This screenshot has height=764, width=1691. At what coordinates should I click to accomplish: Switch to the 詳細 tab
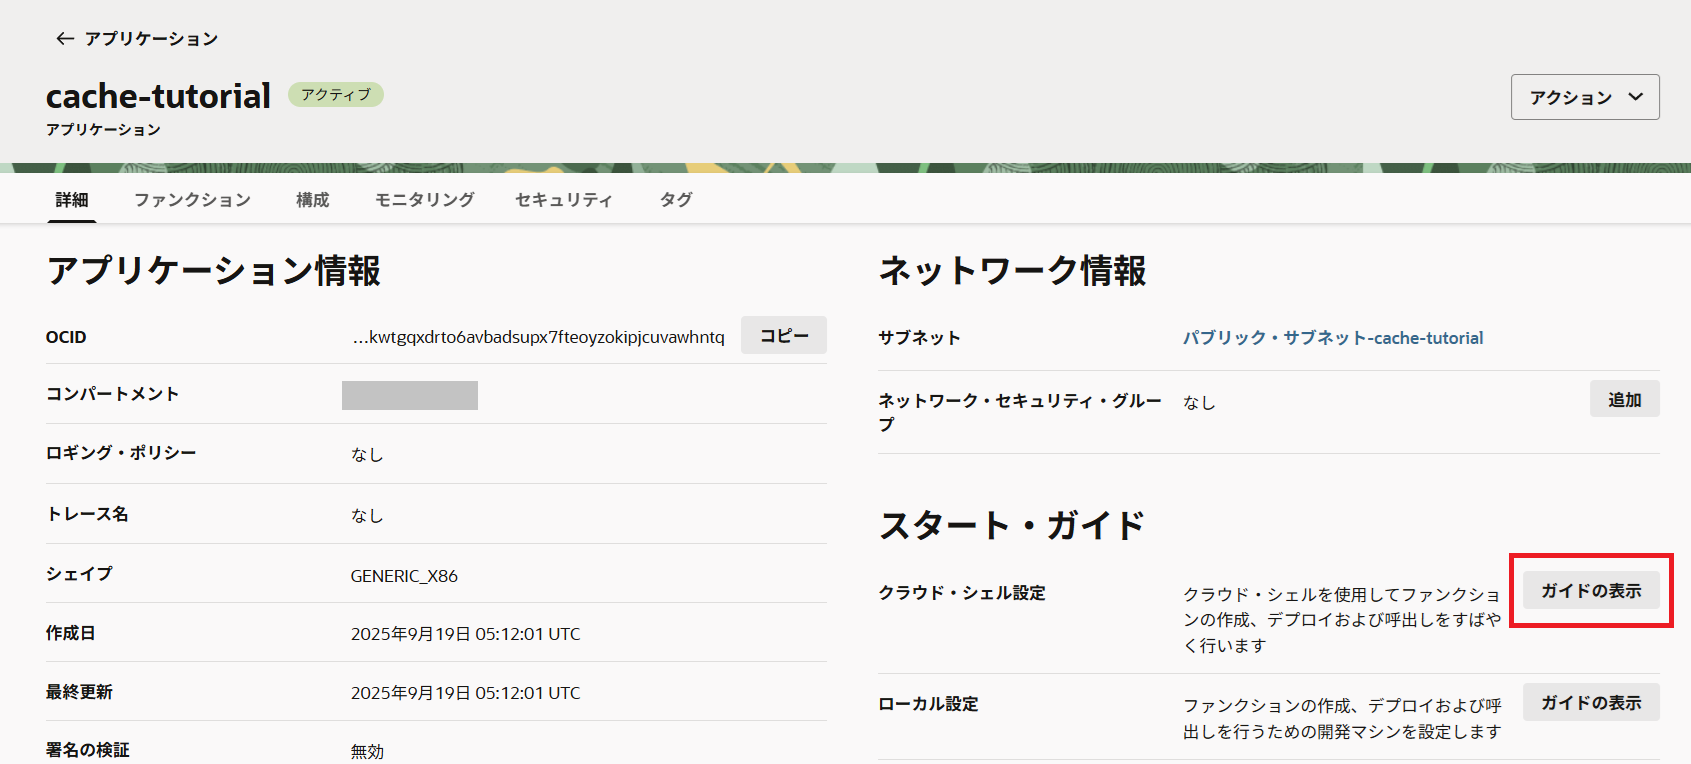click(72, 200)
